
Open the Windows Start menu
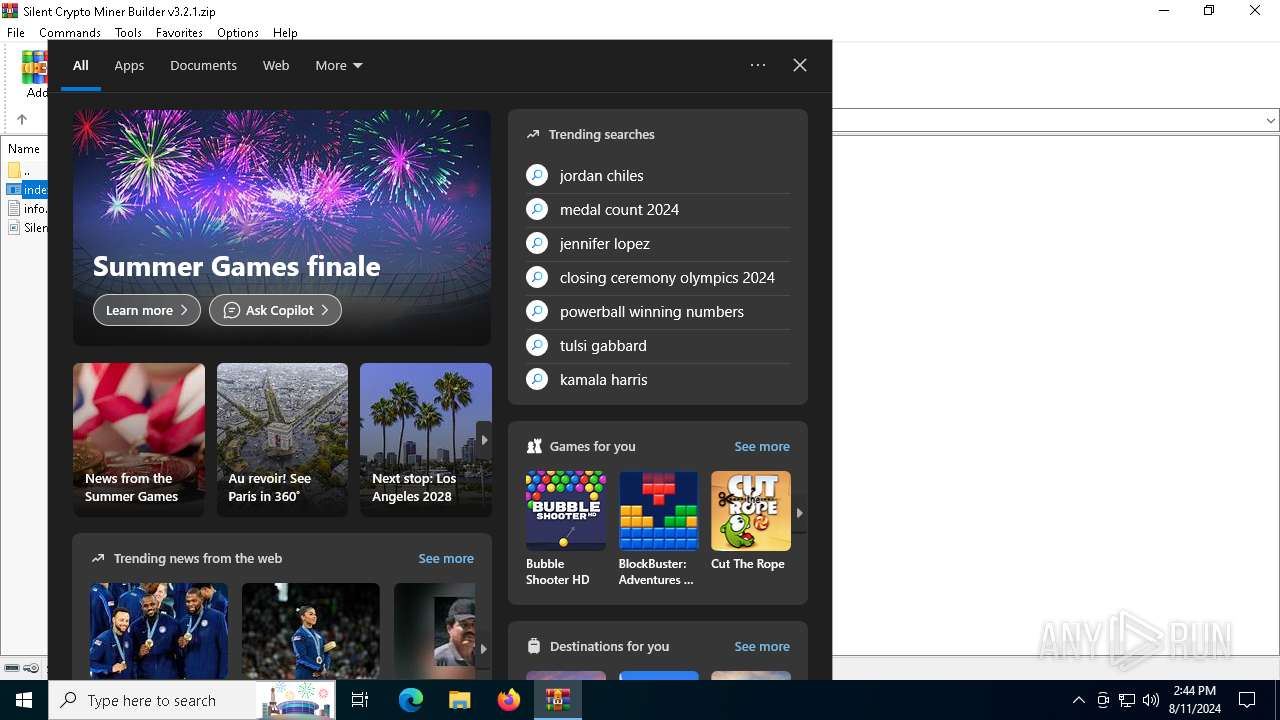(24, 700)
